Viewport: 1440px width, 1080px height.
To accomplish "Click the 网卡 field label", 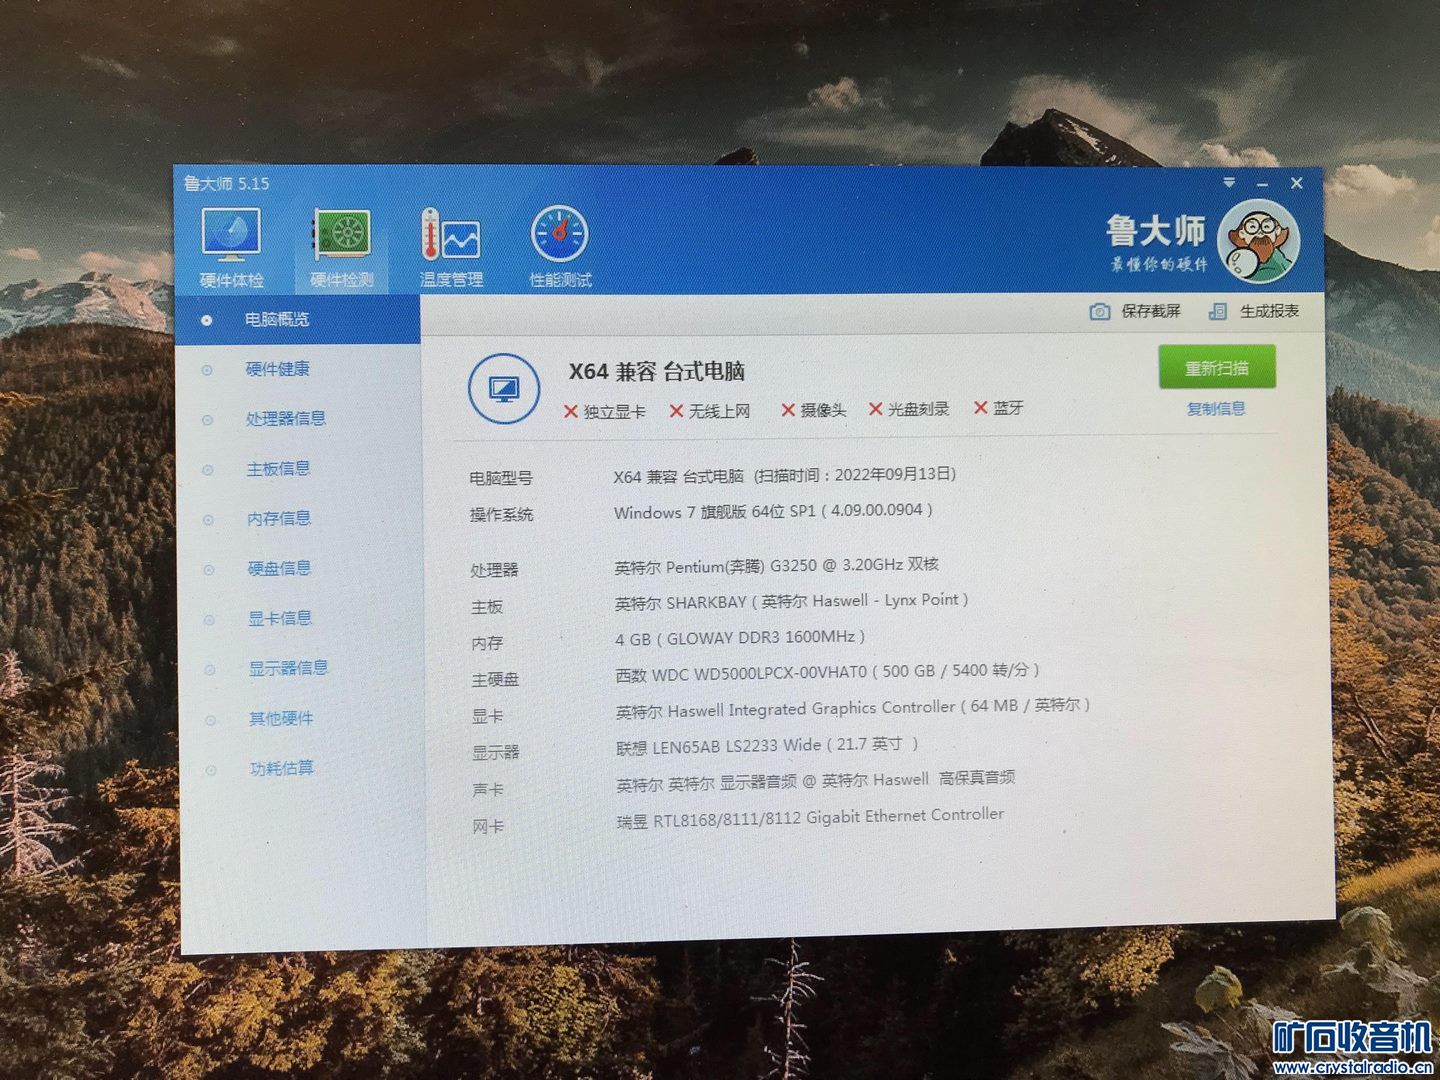I will (x=488, y=827).
